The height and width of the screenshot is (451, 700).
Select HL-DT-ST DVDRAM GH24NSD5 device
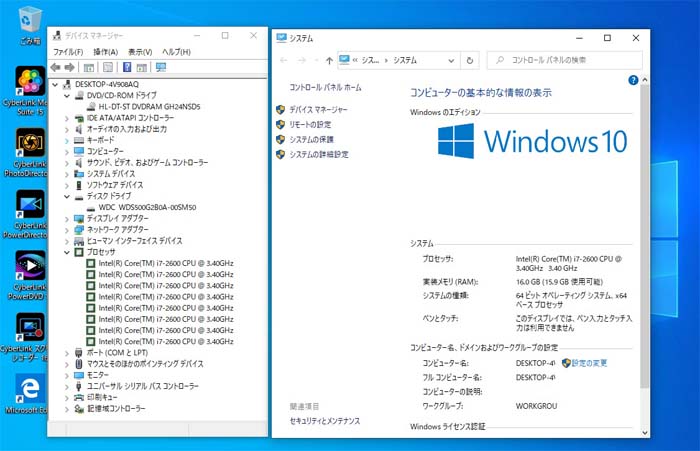point(149,107)
